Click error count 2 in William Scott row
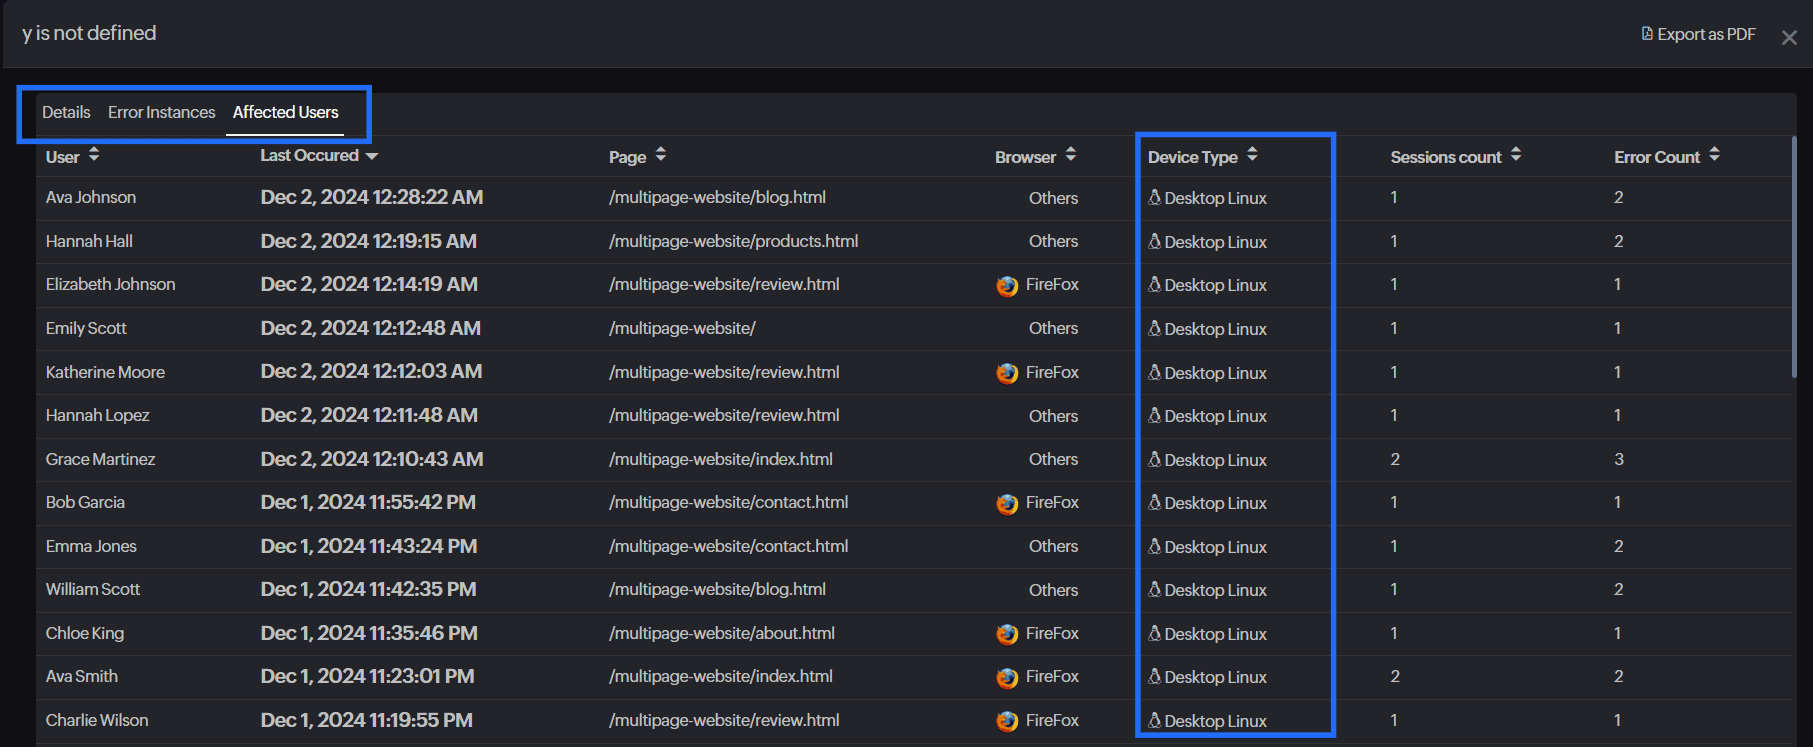 click(x=1619, y=589)
